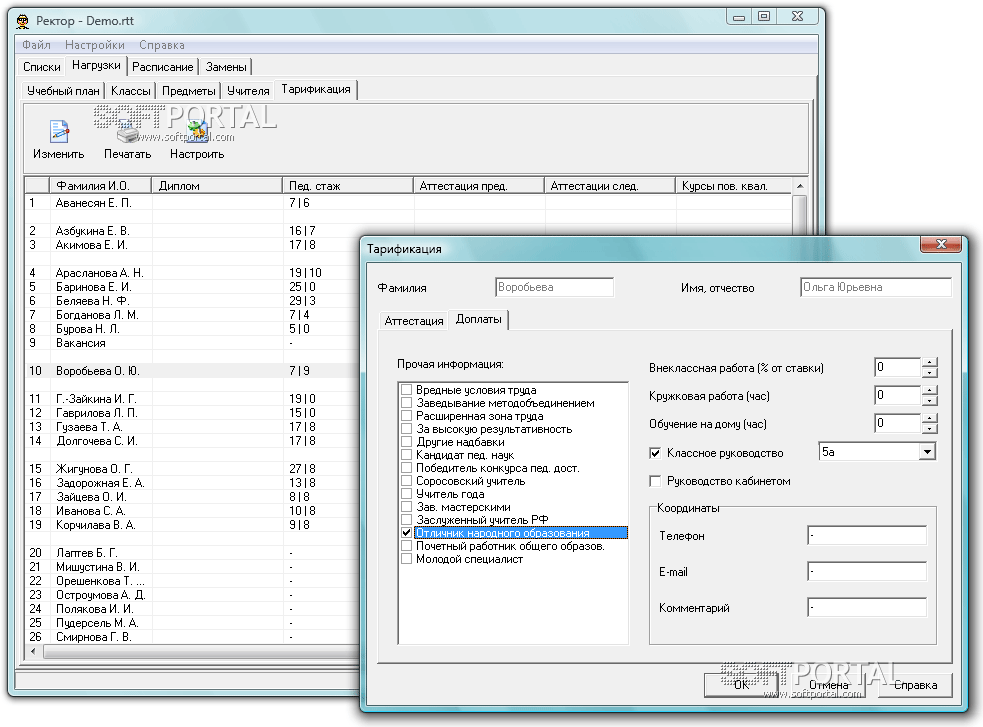
Task: Enable the Руководство кабинетом checkbox
Action: click(656, 481)
